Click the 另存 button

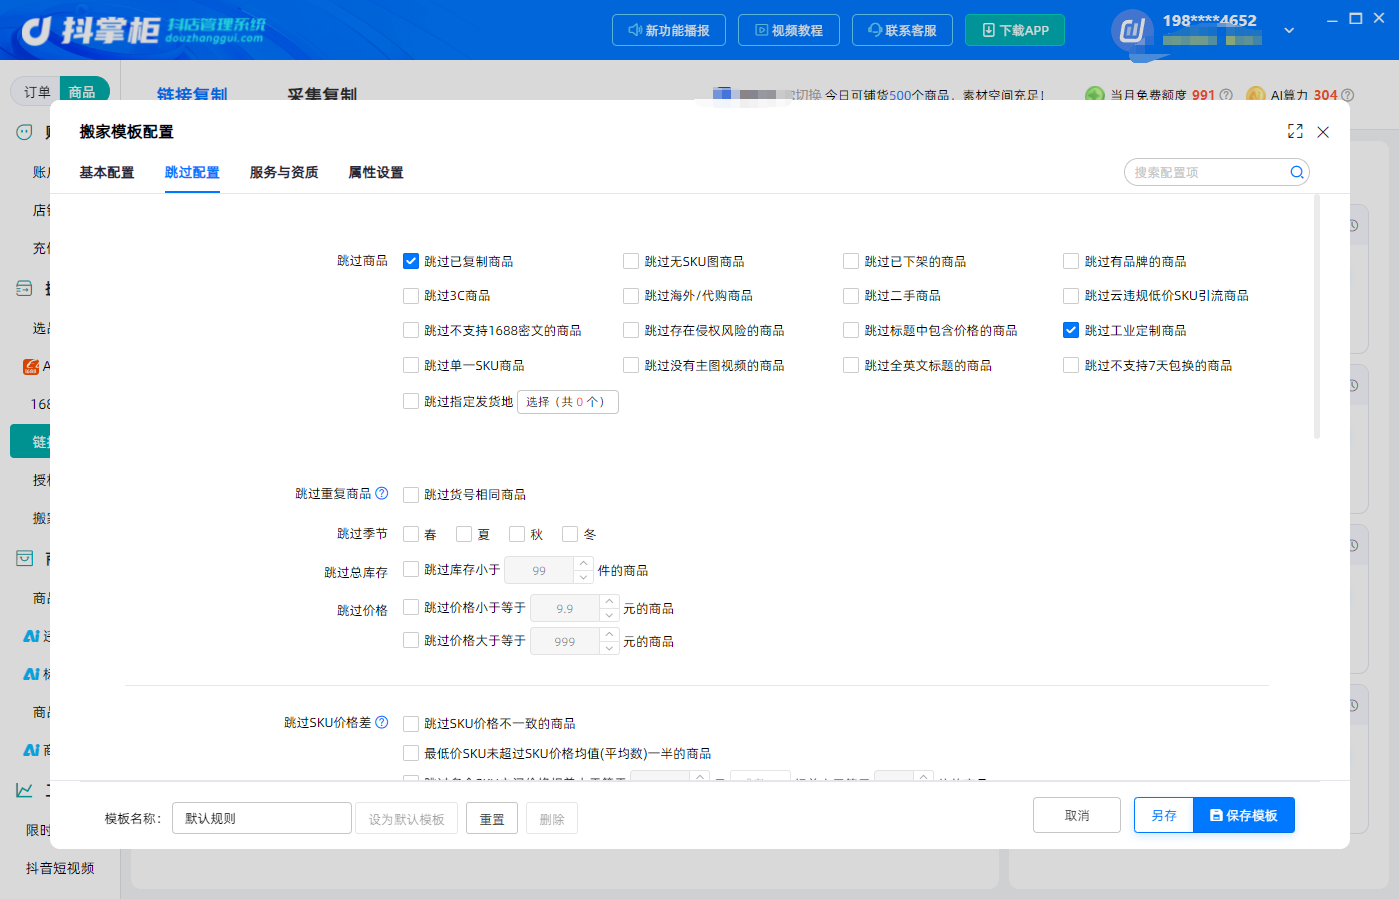(1164, 815)
